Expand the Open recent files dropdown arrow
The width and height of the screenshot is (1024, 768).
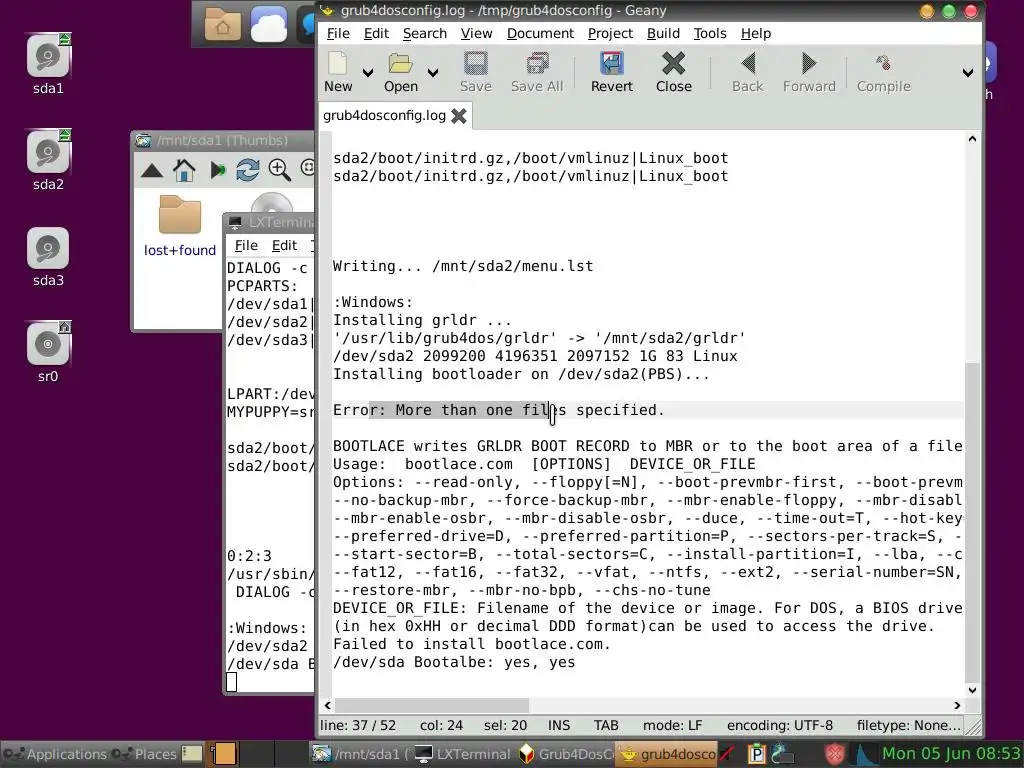(433, 72)
